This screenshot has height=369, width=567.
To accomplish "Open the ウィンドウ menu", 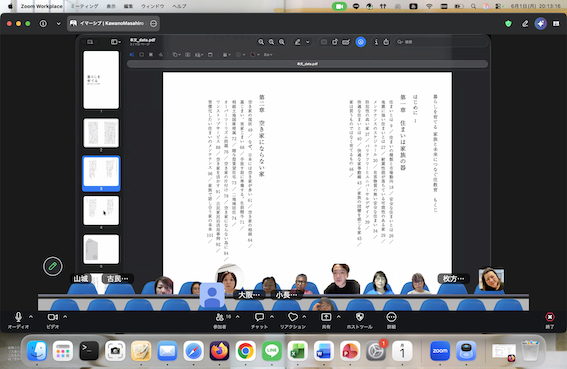I will click(x=153, y=6).
